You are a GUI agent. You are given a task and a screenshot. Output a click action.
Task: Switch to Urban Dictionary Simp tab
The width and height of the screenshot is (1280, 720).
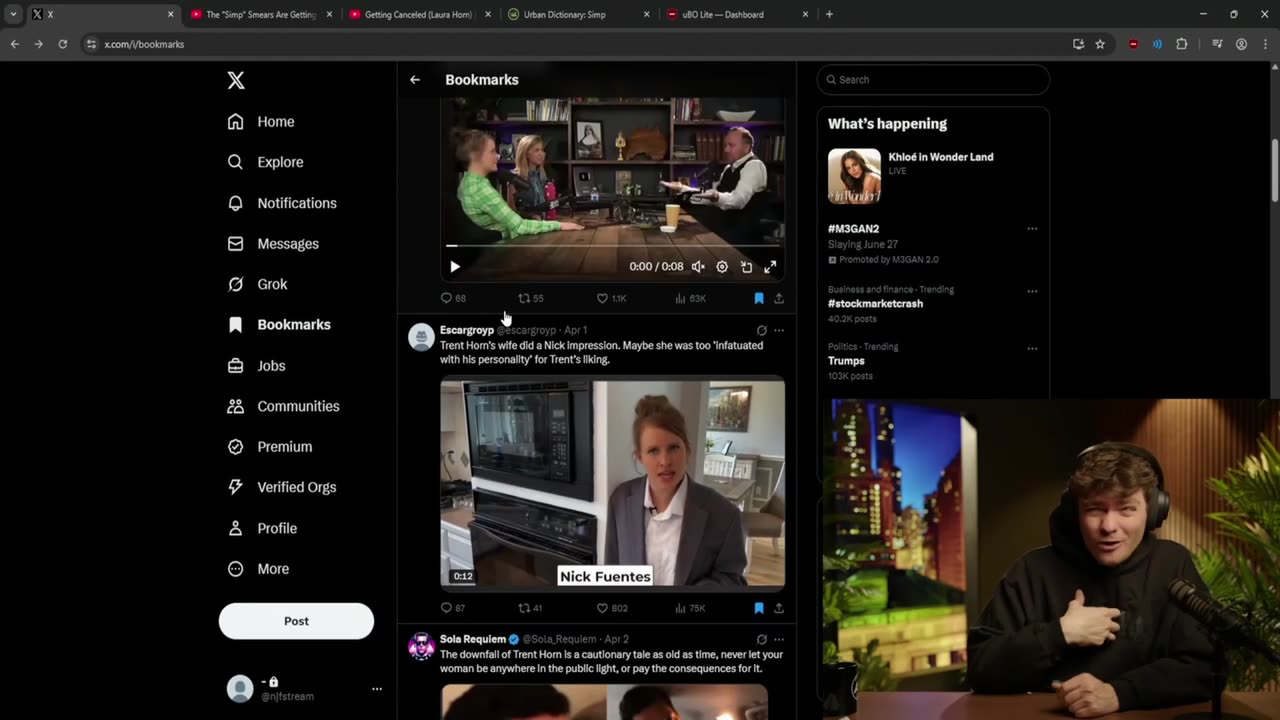pyautogui.click(x=577, y=15)
